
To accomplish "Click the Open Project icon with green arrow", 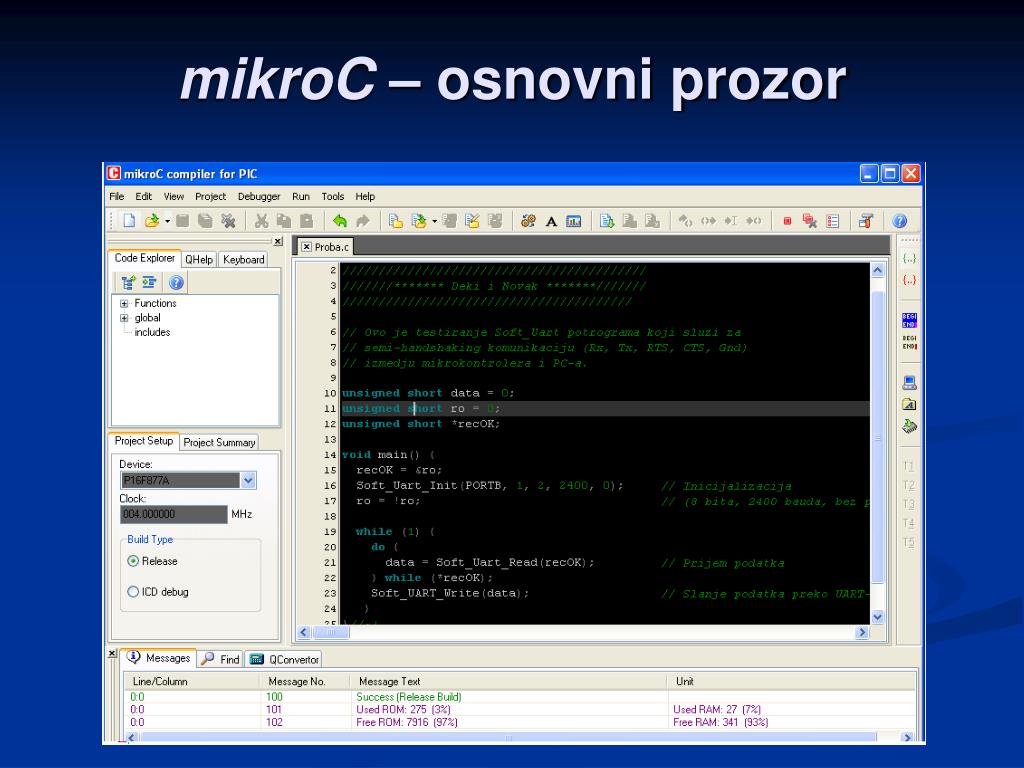I will pyautogui.click(x=418, y=221).
